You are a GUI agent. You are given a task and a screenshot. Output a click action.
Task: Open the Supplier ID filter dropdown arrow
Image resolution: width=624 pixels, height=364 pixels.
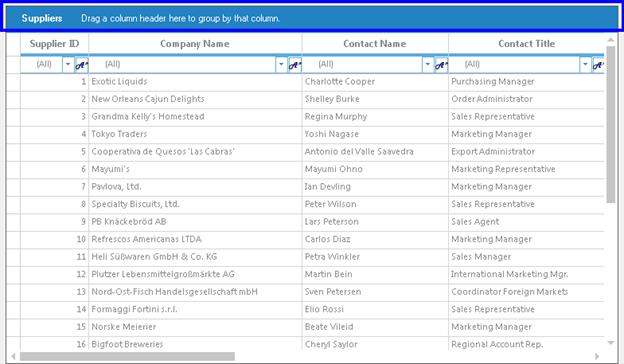(68, 64)
